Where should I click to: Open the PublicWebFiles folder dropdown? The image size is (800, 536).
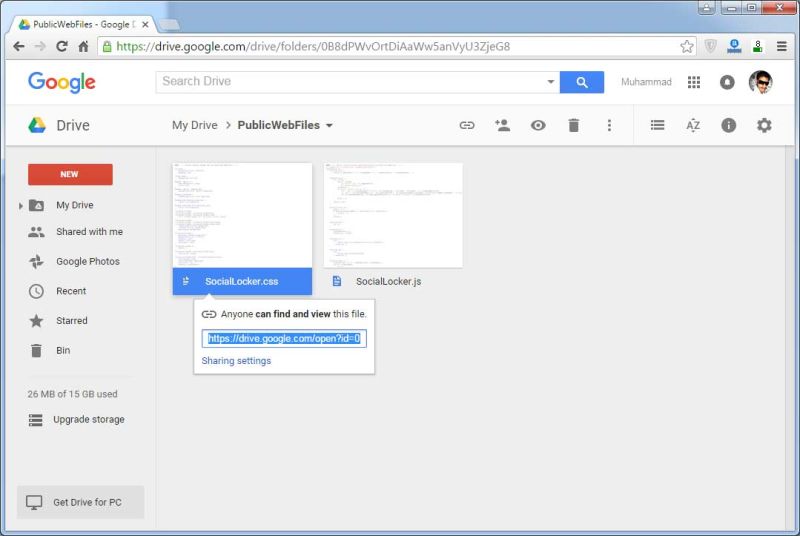click(x=329, y=125)
